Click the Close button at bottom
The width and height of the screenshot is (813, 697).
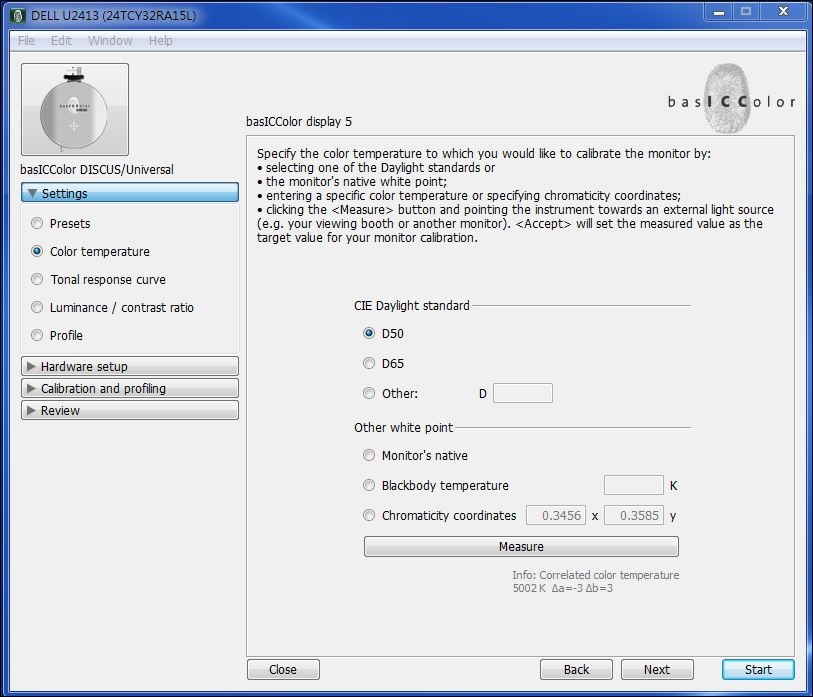point(283,670)
